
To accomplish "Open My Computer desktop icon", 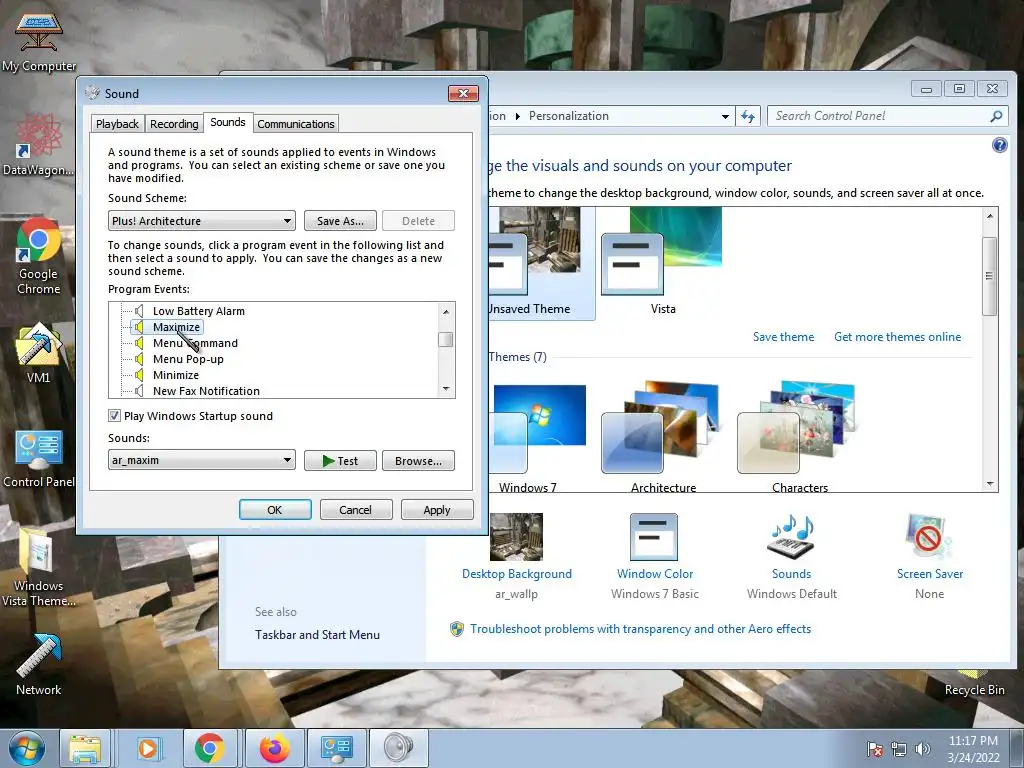I will pos(39,40).
